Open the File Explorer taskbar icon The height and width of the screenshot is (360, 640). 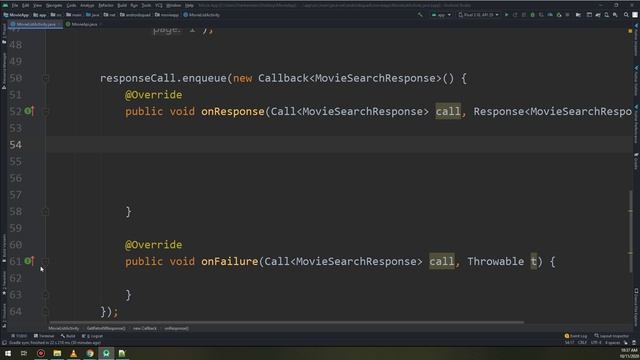[57, 353]
